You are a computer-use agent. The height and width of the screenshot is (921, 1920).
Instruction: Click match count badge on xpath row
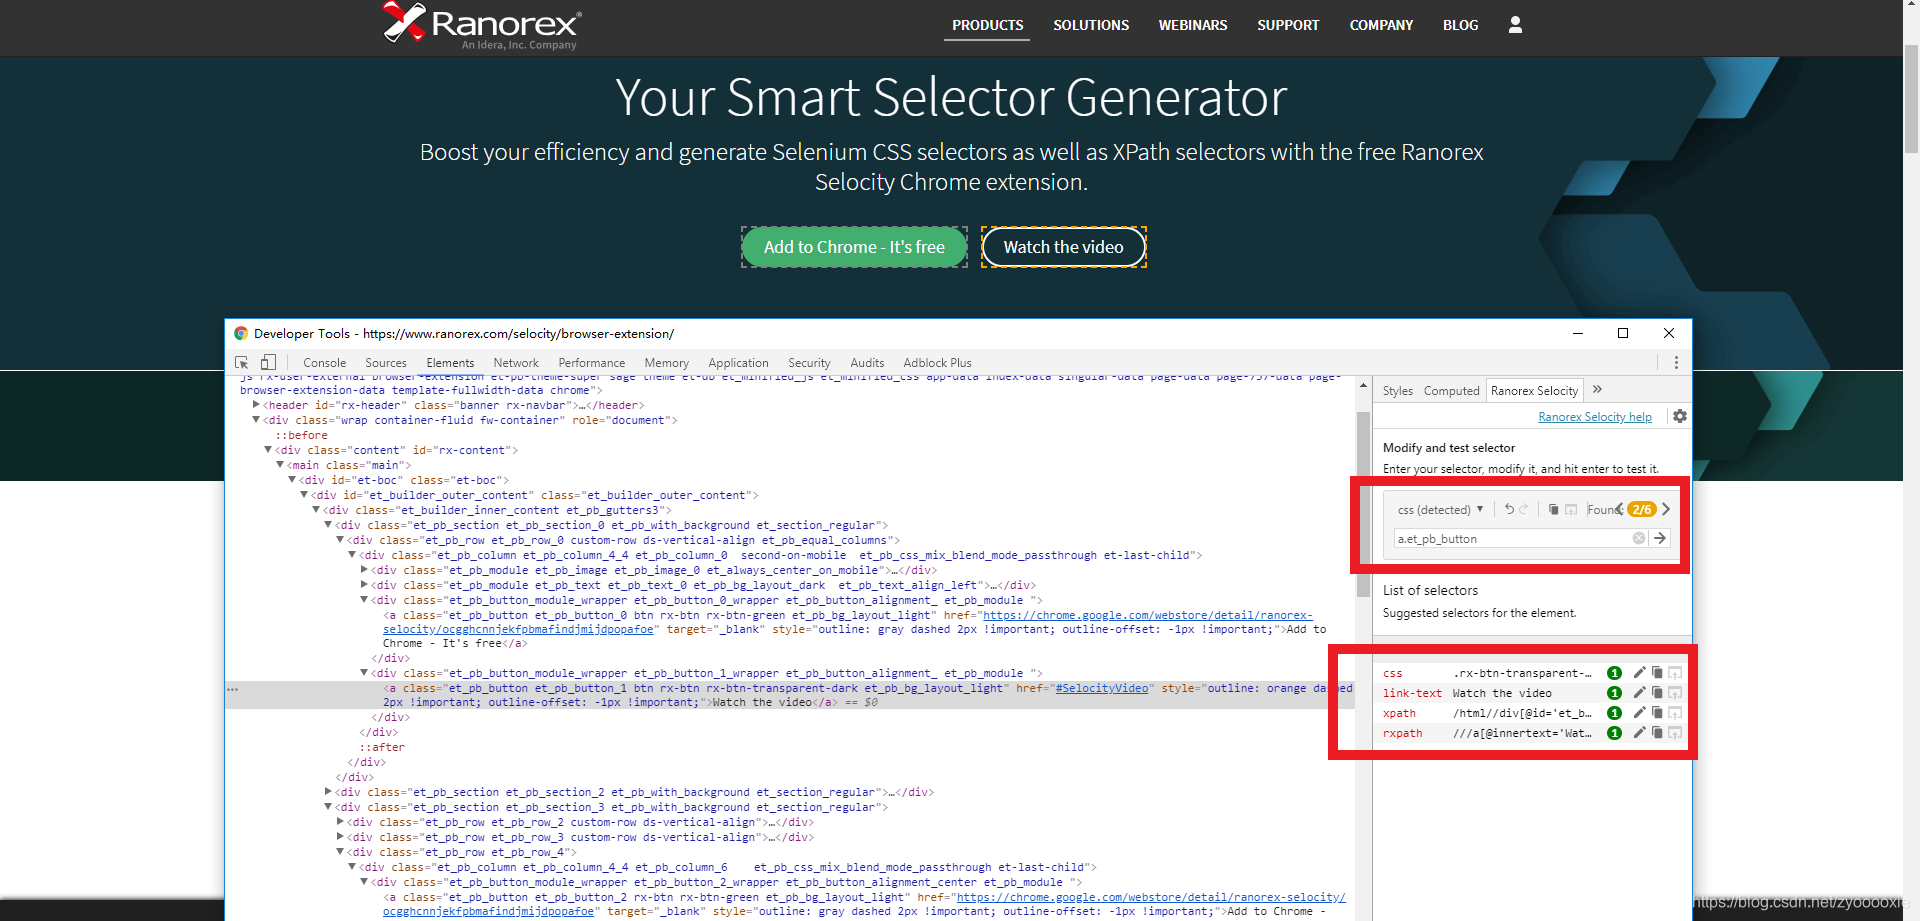1614,713
